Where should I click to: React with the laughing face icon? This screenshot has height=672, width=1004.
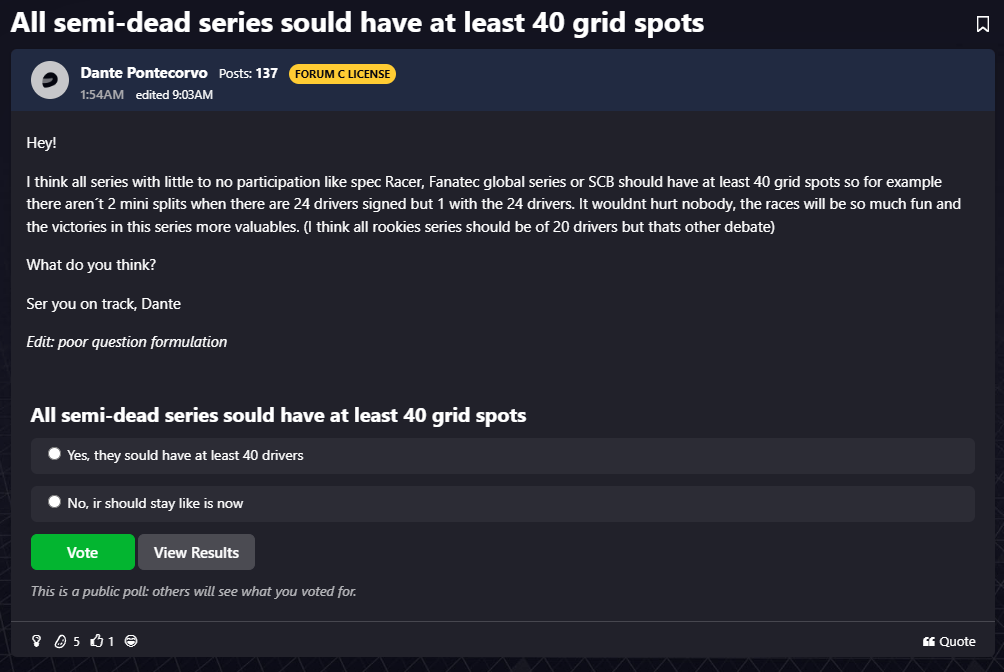point(131,641)
